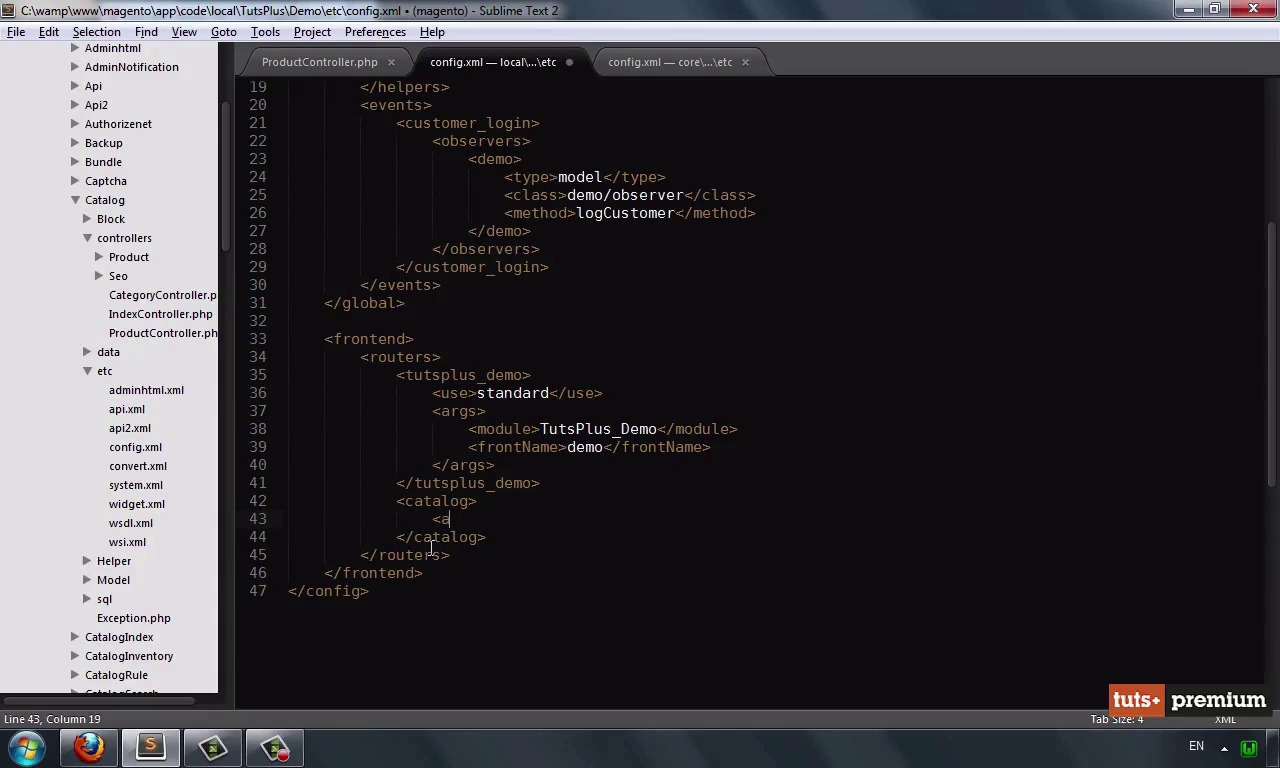1280x768 pixels.
Task: Expand the CatalogInventory folder
Action: pos(75,656)
